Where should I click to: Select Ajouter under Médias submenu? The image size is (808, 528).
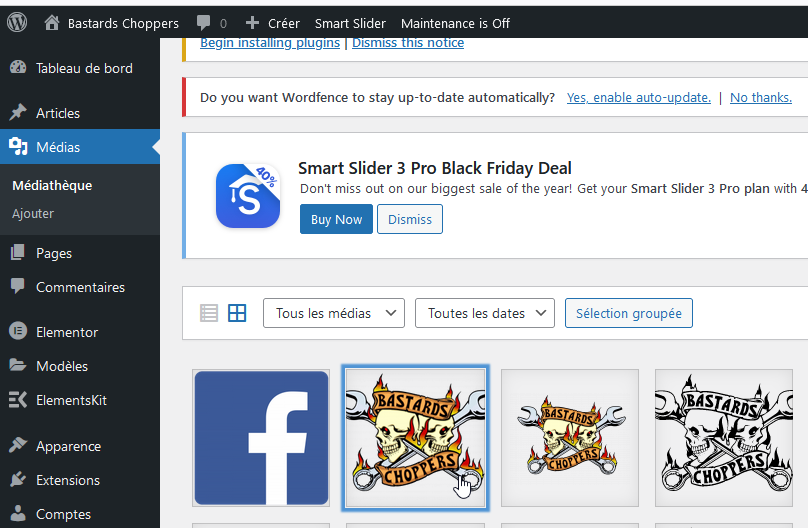(33, 213)
